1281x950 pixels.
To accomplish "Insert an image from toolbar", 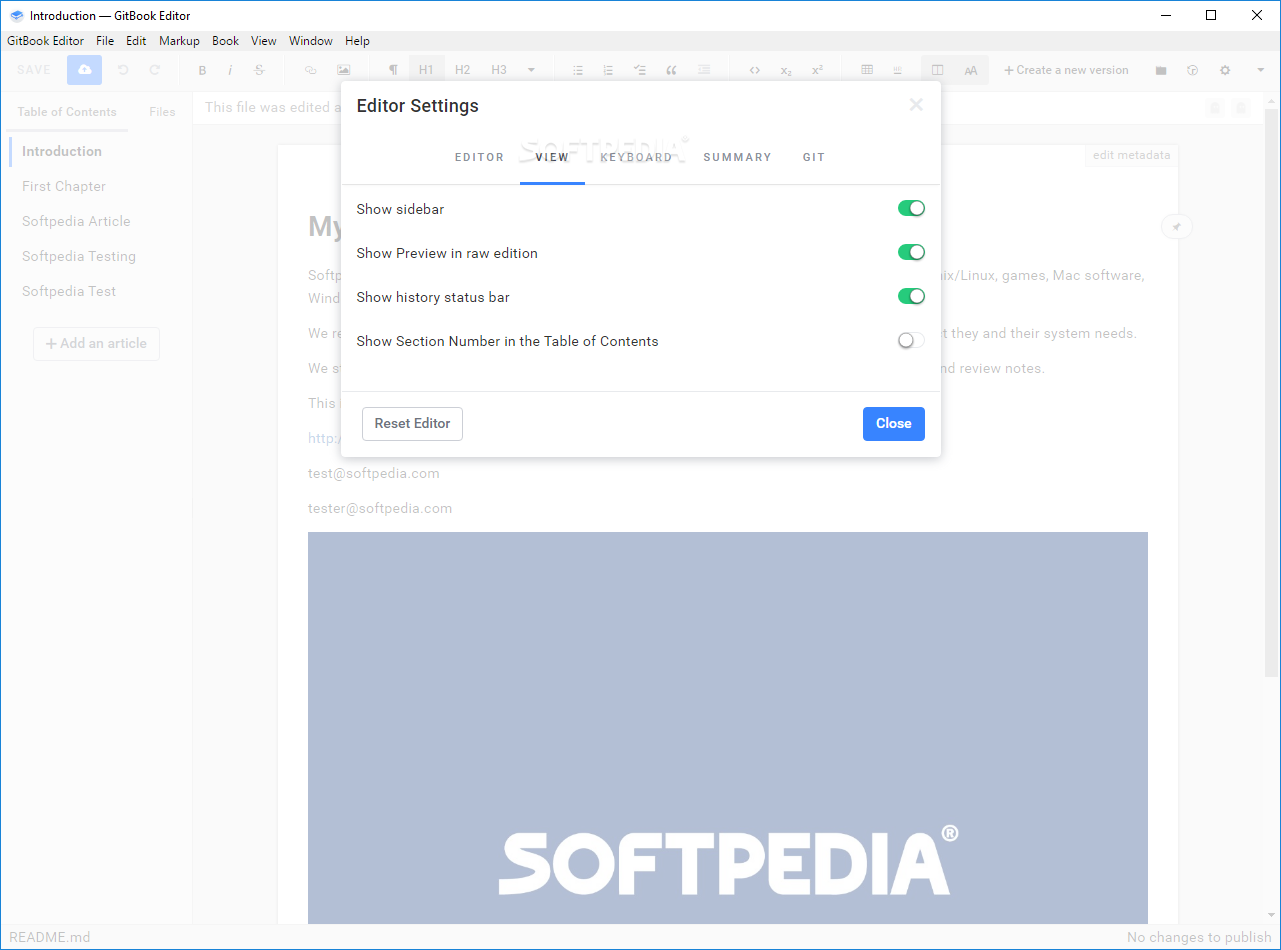I will pyautogui.click(x=344, y=70).
